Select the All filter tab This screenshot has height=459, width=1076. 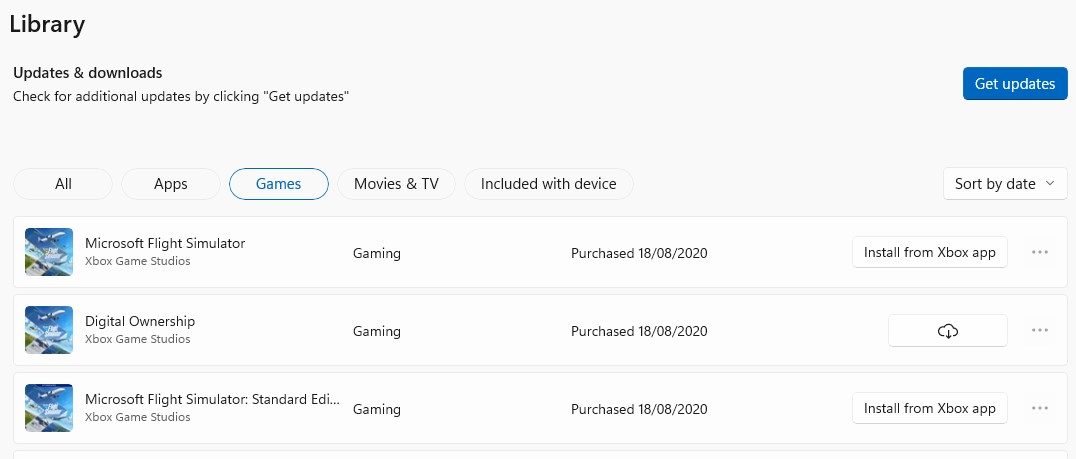(63, 184)
